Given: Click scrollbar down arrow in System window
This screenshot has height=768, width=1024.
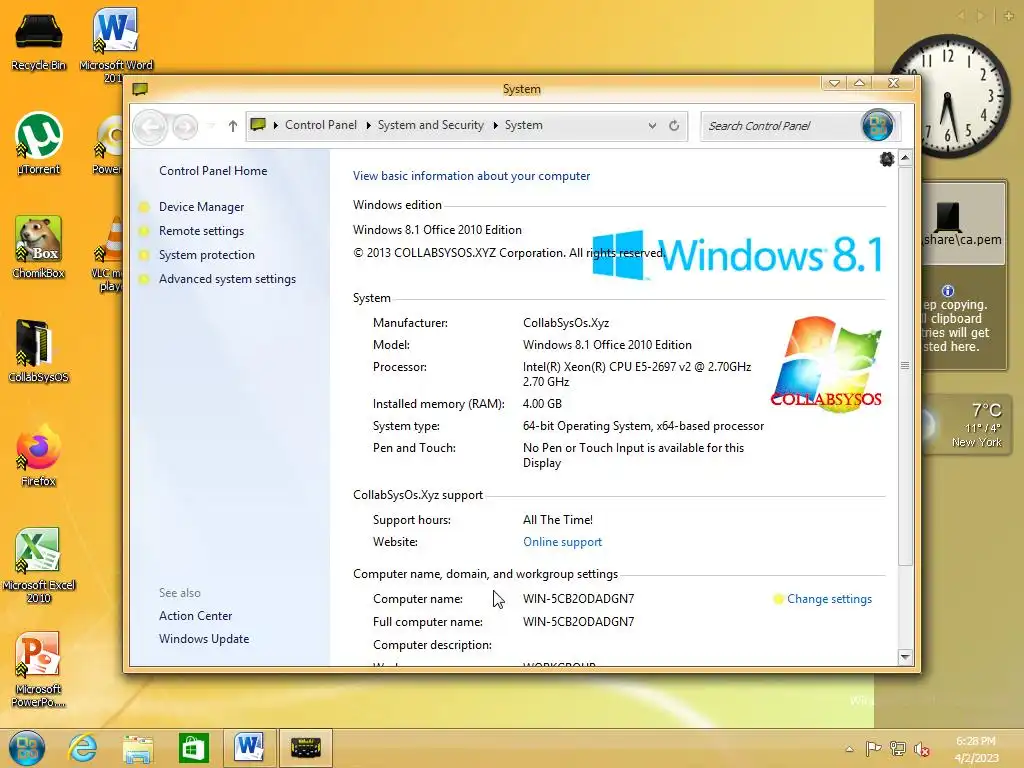Looking at the screenshot, I should click(905, 657).
